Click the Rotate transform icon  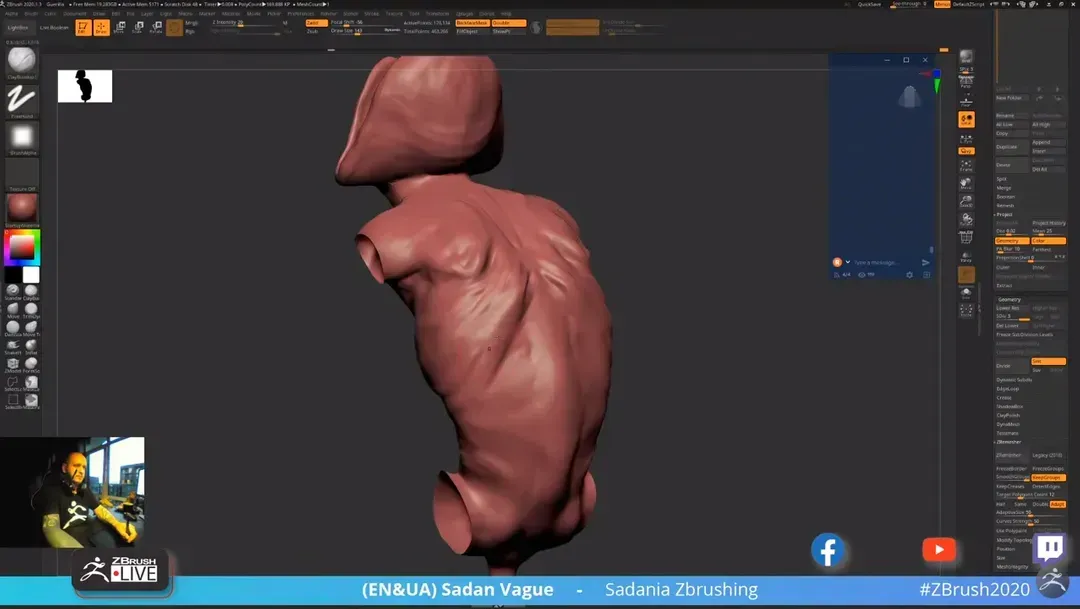click(x=156, y=27)
